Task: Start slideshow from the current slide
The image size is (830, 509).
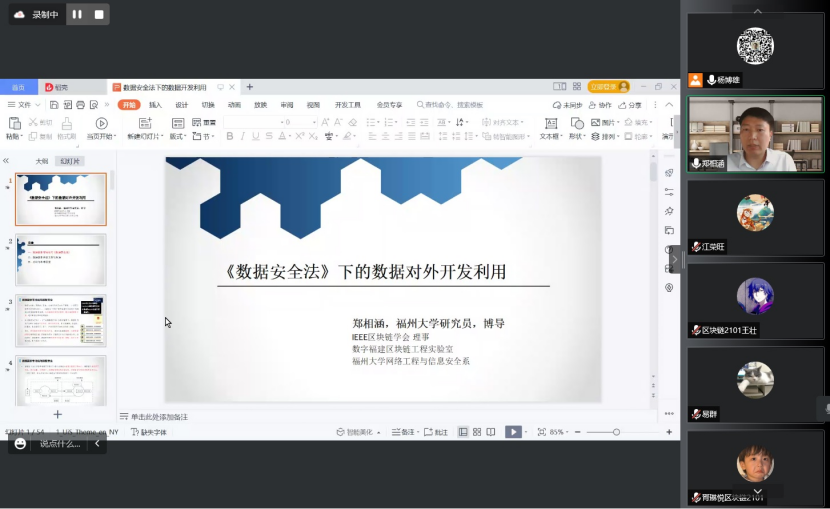Action: click(101, 123)
